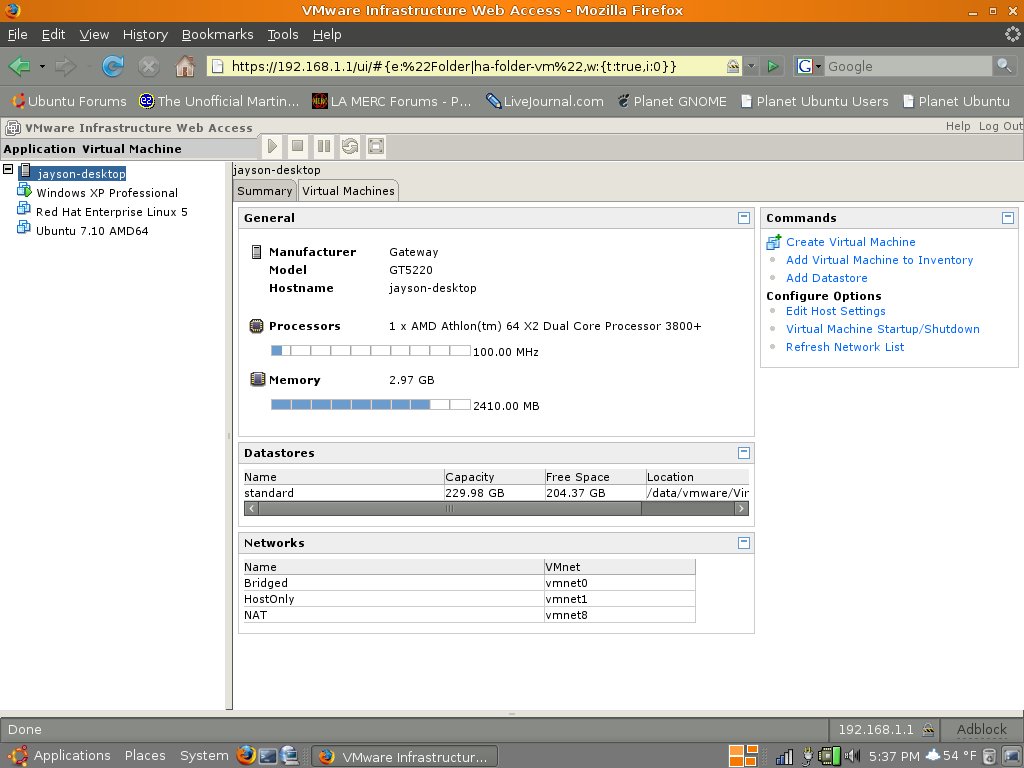1024x768 pixels.
Task: Click the Firefox forward arrow
Action: coord(65,66)
